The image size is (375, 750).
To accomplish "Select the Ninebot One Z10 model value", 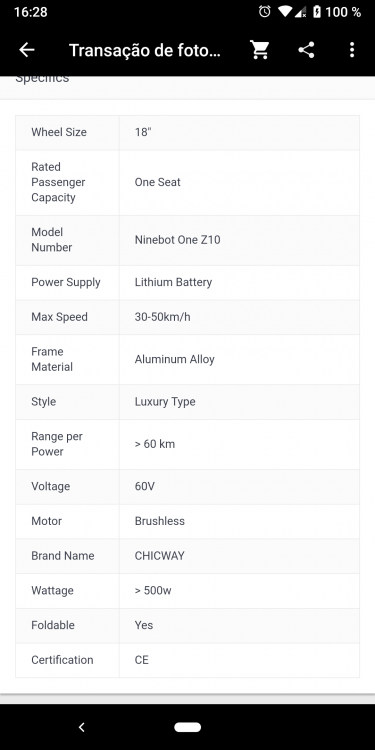I will (177, 240).
